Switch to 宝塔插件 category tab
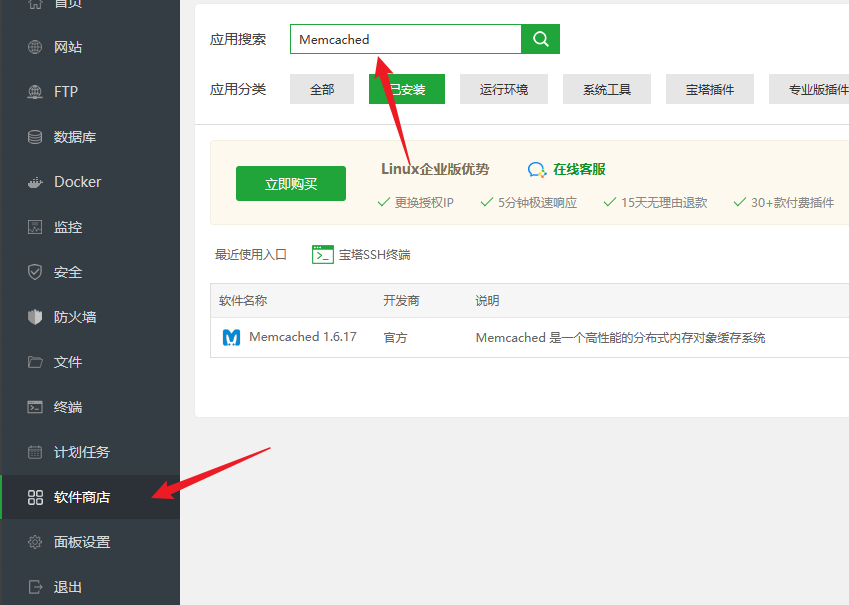Screen dimensions: 849x605 pos(709,89)
